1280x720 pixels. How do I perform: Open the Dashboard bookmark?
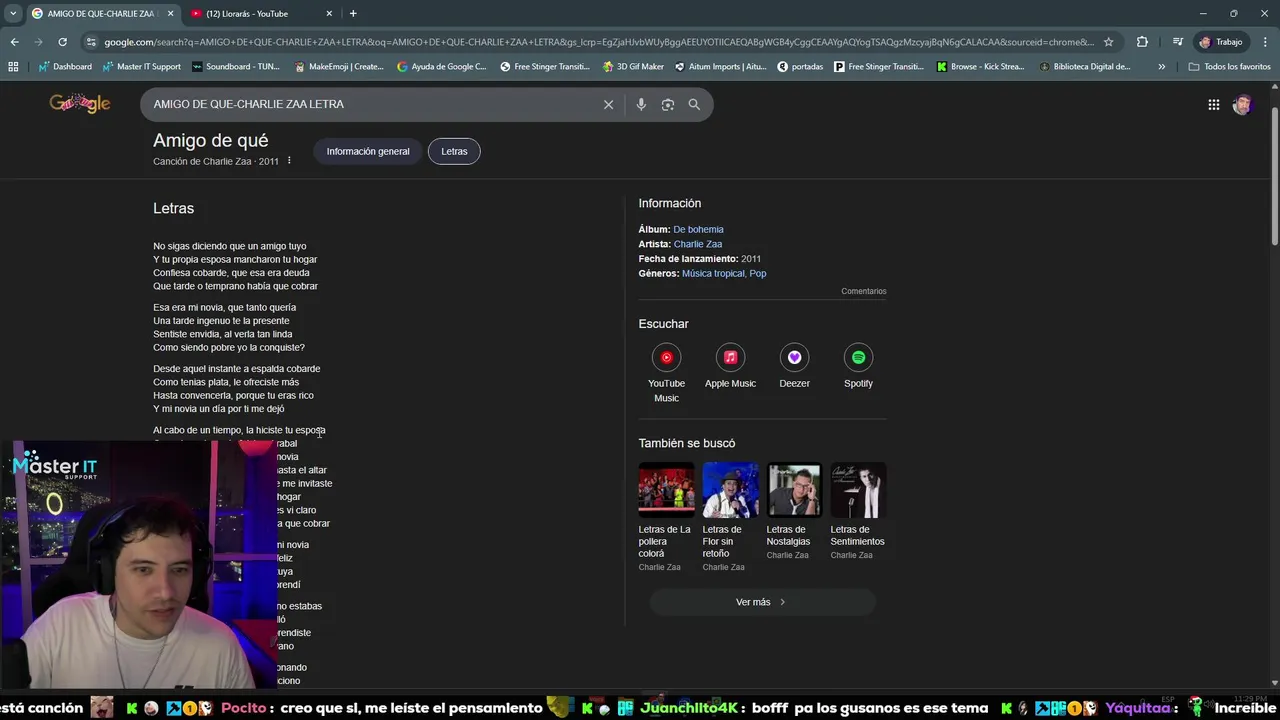(x=65, y=67)
